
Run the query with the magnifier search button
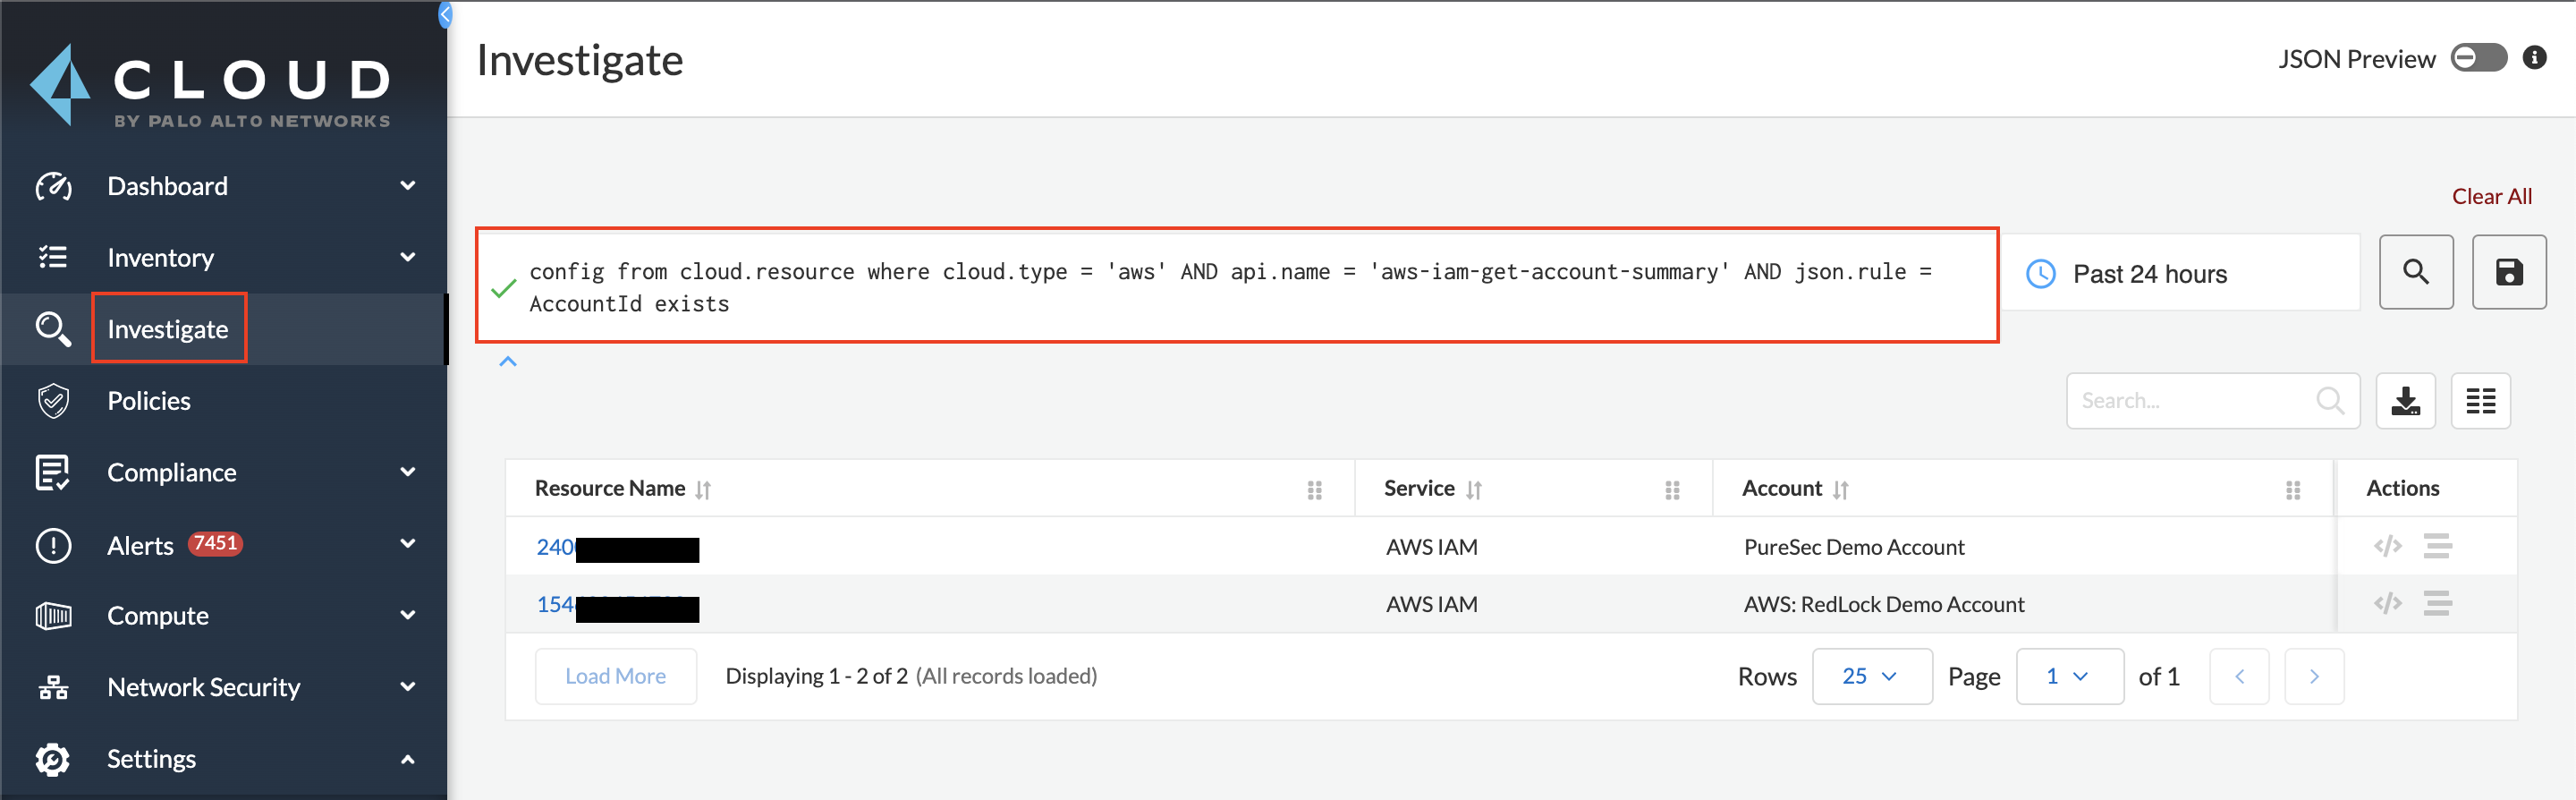pyautogui.click(x=2415, y=272)
